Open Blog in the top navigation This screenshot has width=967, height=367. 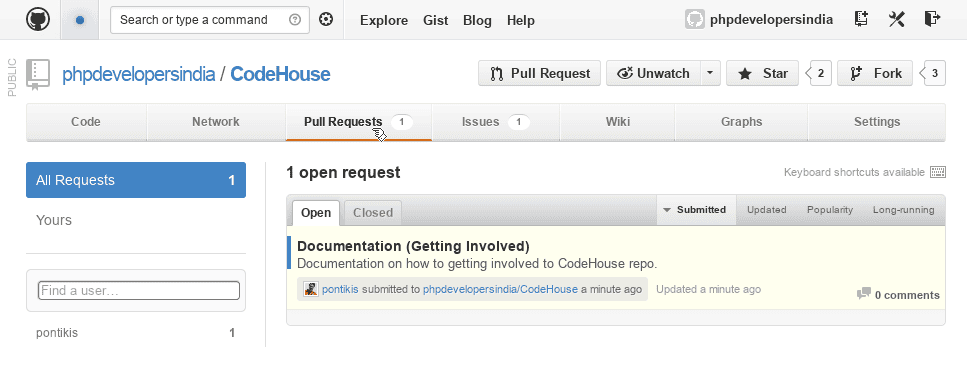tap(477, 20)
